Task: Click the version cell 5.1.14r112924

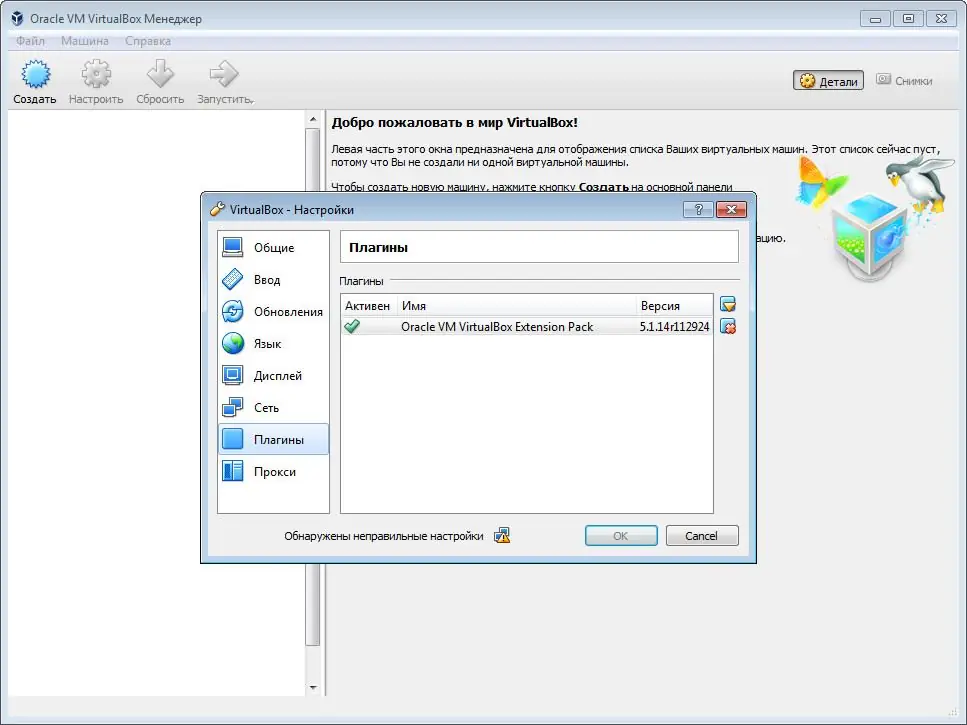Action: 674,327
